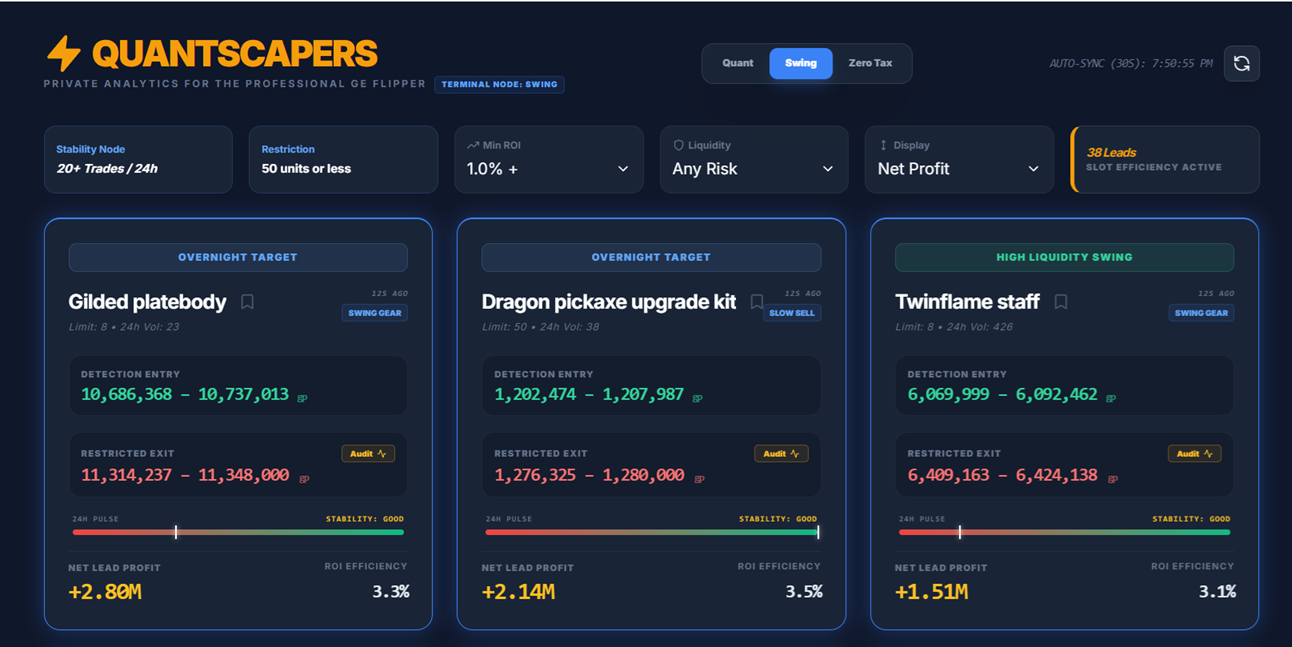
Task: Open Audit for Twinflame staff
Action: click(1194, 454)
